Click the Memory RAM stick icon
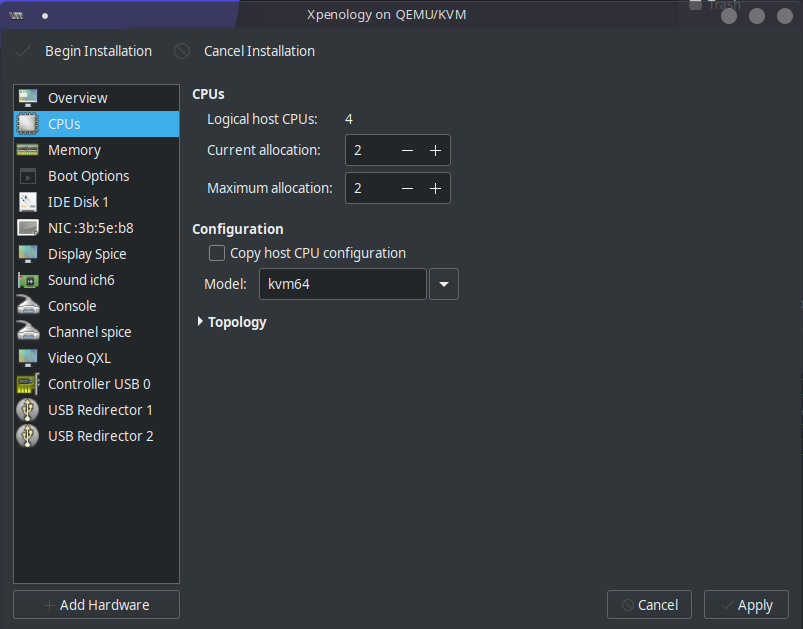The width and height of the screenshot is (803, 629). pyautogui.click(x=28, y=150)
